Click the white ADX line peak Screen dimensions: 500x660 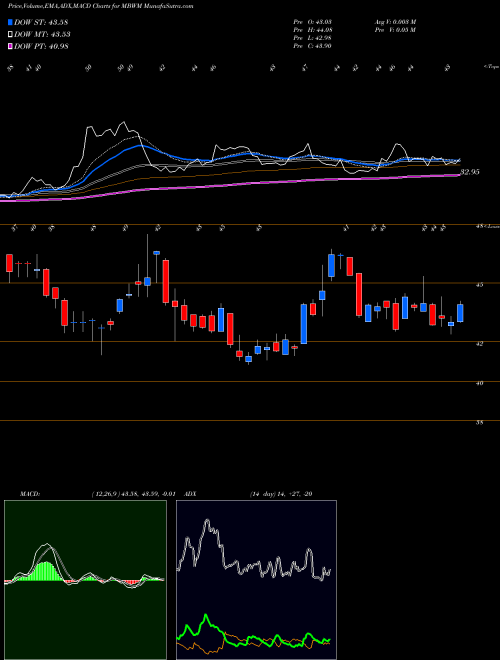pyautogui.click(x=207, y=522)
